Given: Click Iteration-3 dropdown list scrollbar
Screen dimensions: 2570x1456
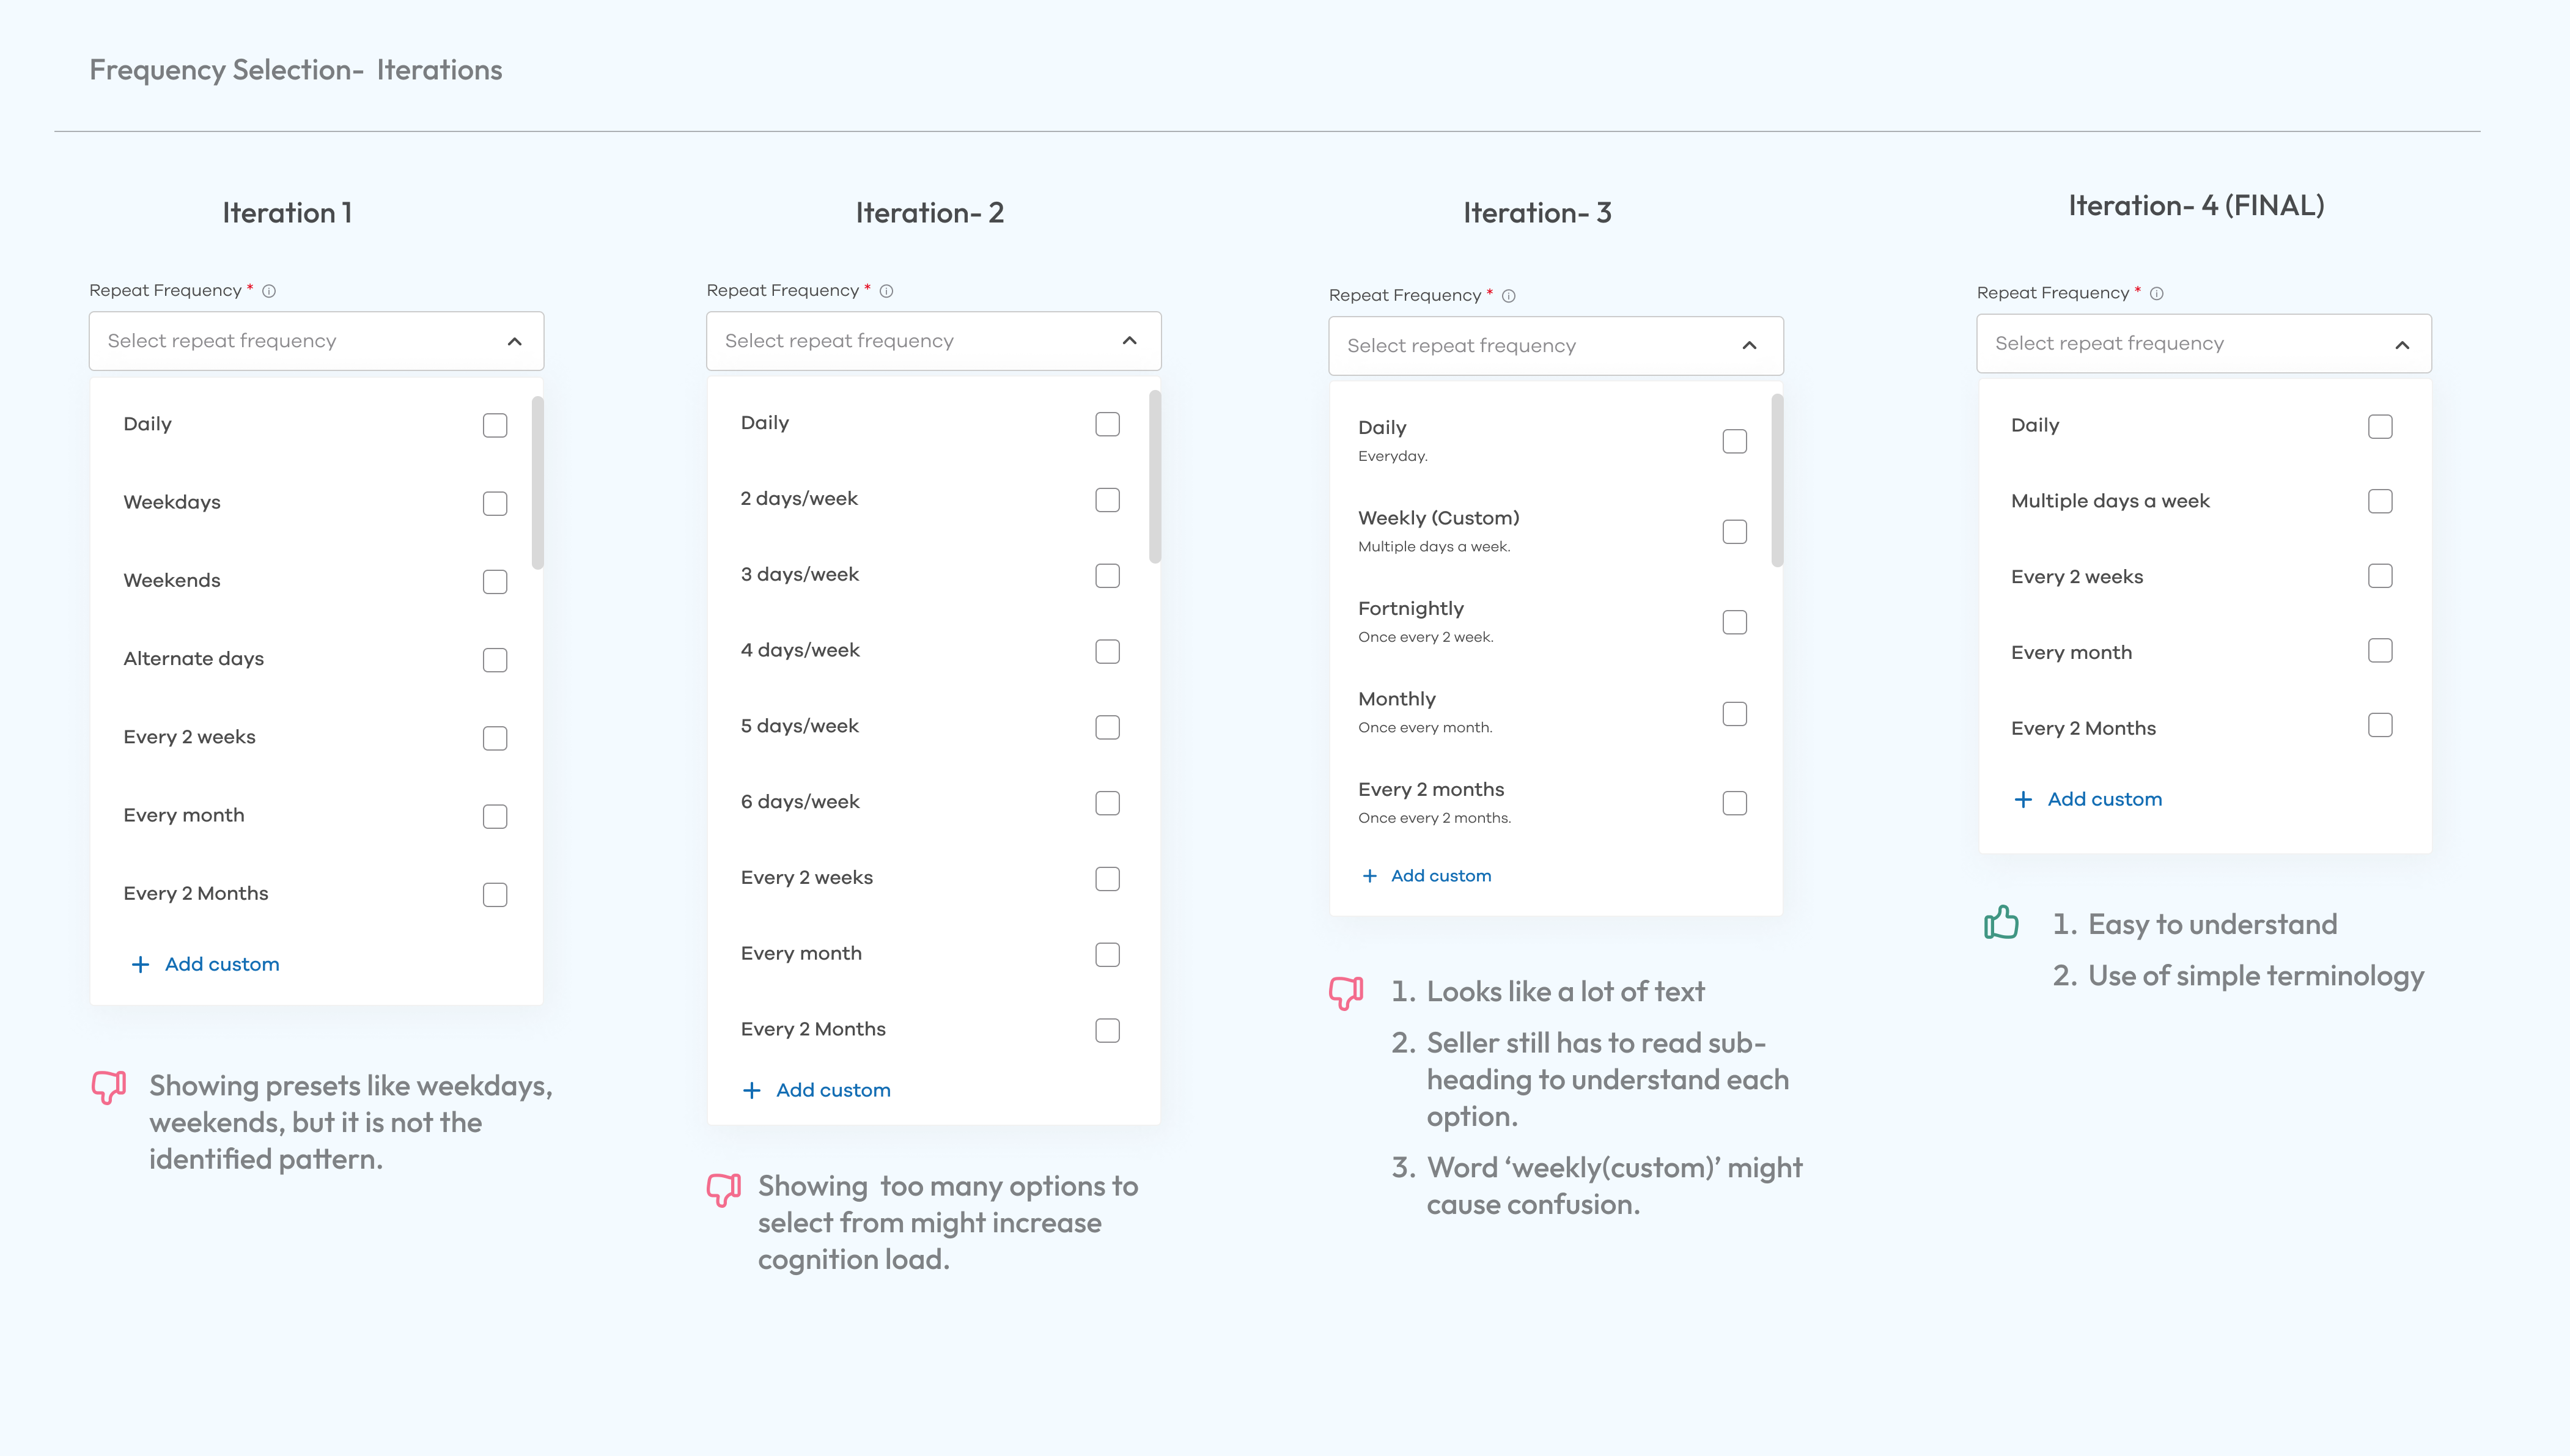Looking at the screenshot, I should coord(1777,481).
